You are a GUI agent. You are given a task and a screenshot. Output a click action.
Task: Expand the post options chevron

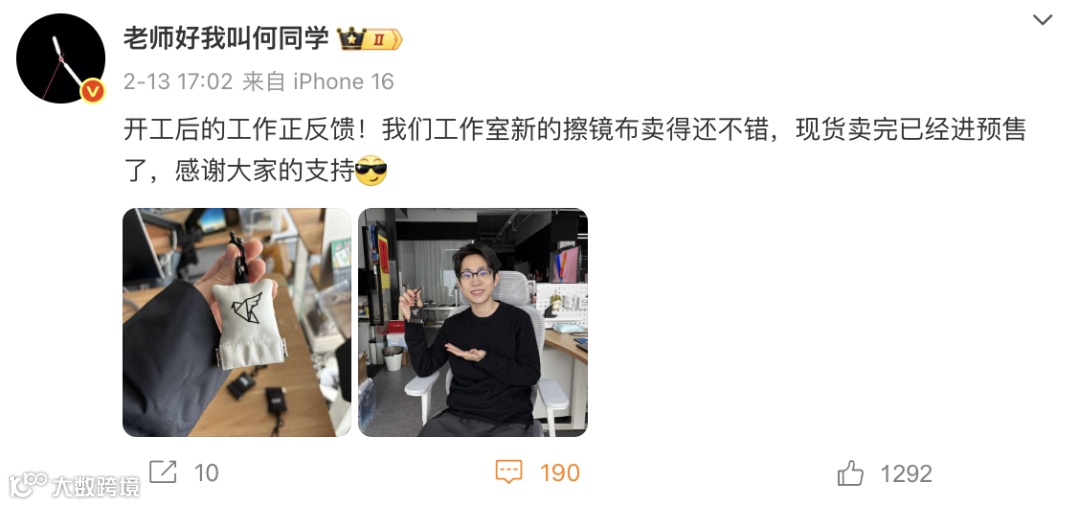tap(1042, 20)
